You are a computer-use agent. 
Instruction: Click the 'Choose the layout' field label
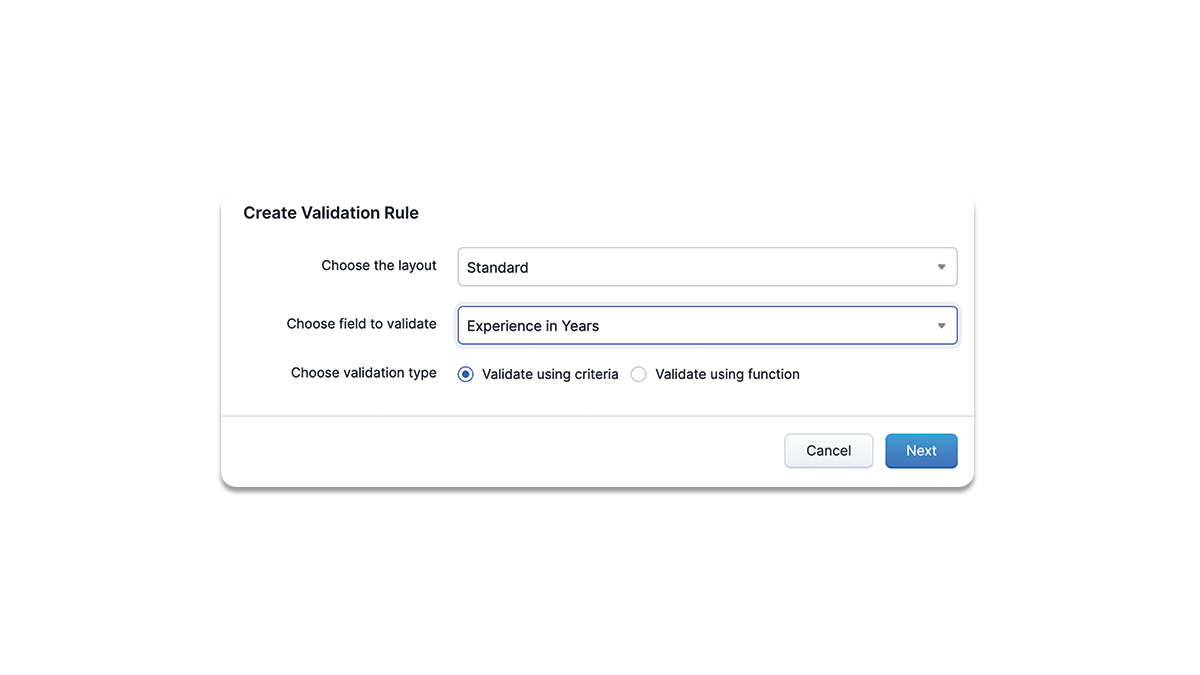coord(379,266)
